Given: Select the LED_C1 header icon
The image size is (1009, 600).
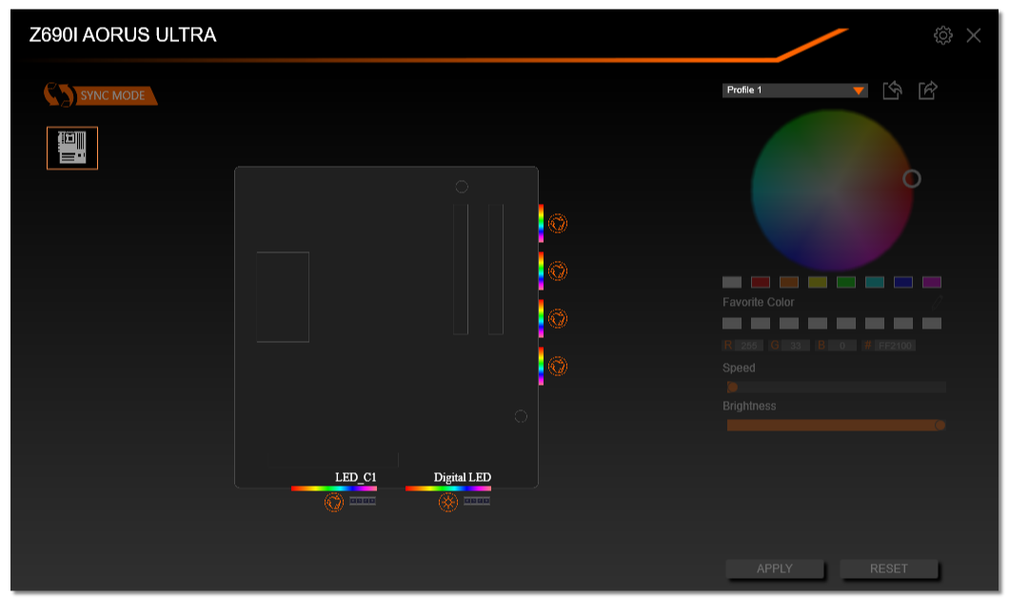Looking at the screenshot, I should (333, 502).
